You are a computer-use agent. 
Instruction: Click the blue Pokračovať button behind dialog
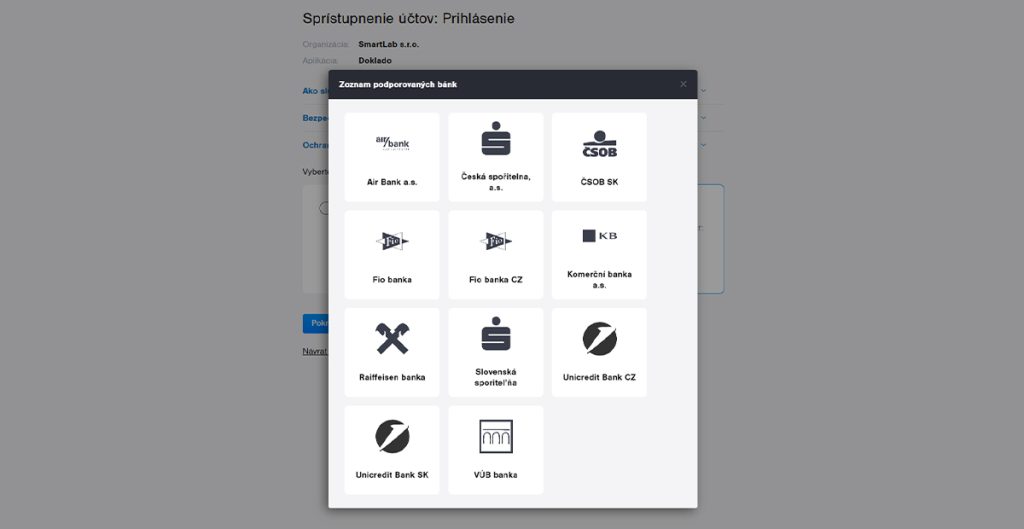[315, 323]
